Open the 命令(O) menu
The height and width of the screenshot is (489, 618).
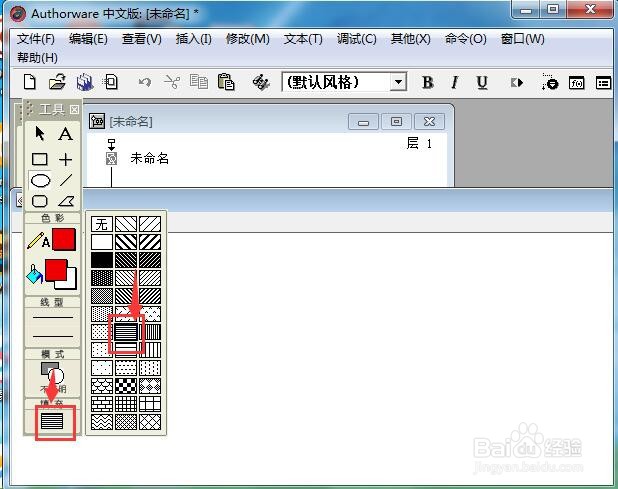tap(465, 39)
